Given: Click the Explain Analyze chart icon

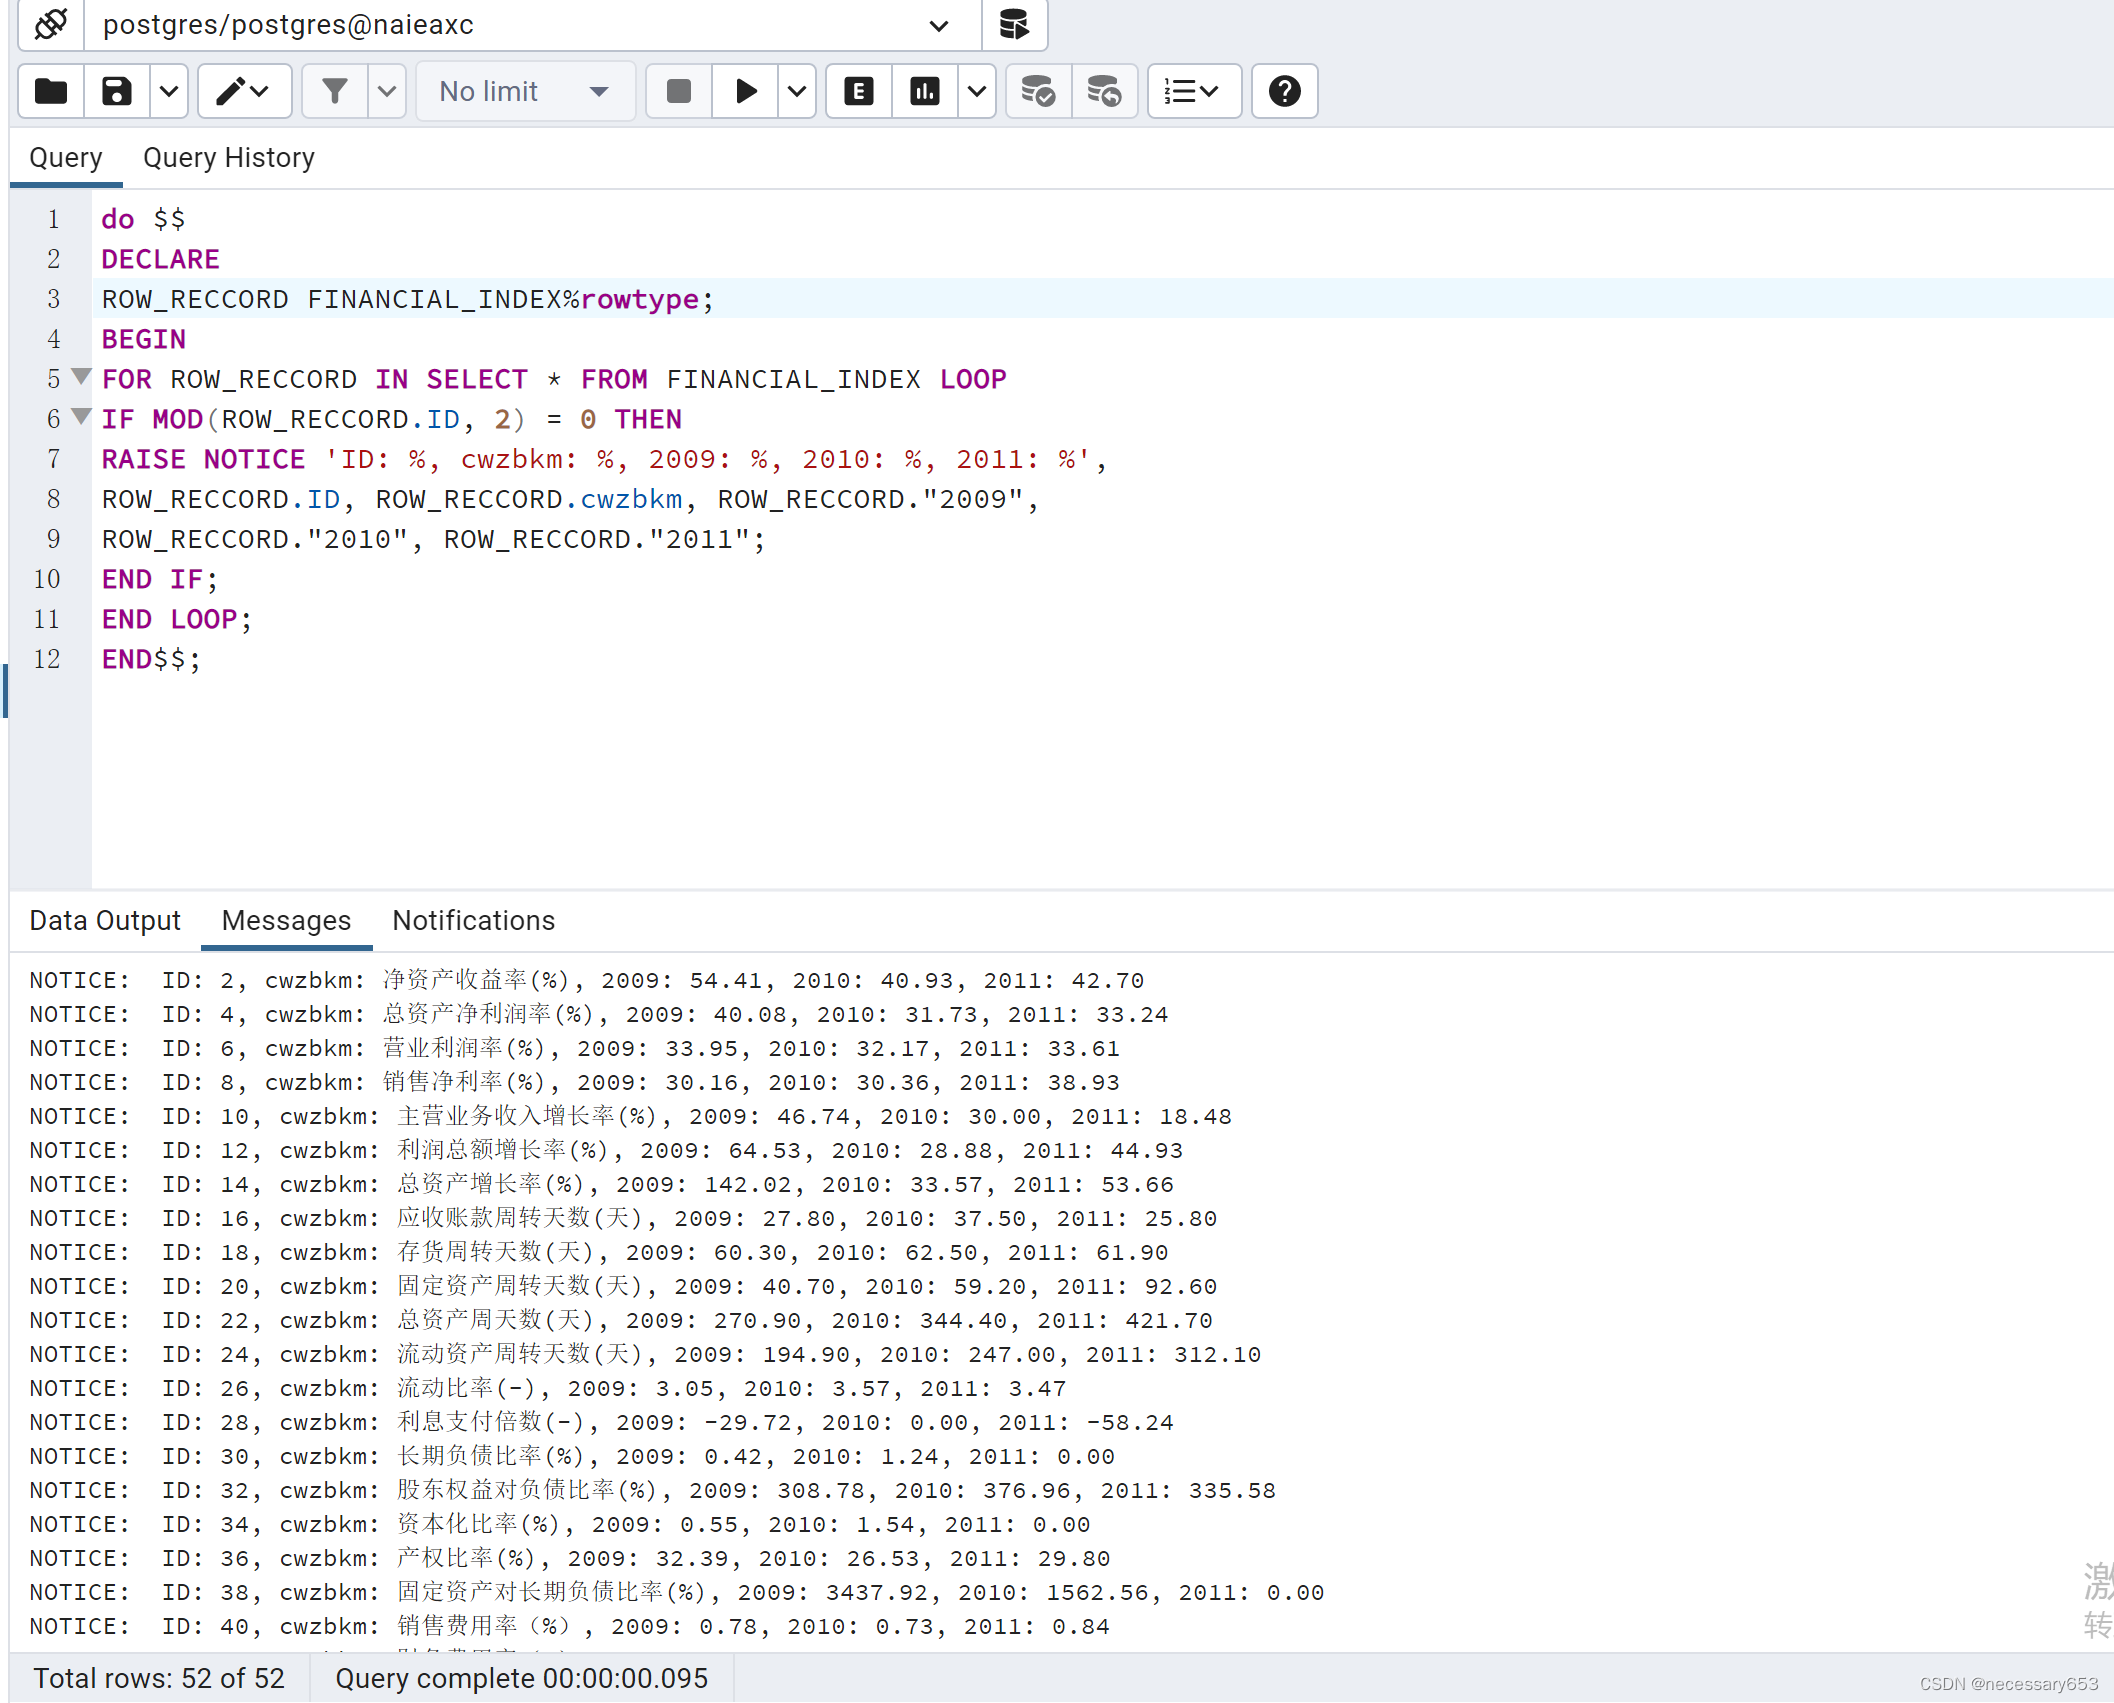Looking at the screenshot, I should (x=925, y=91).
